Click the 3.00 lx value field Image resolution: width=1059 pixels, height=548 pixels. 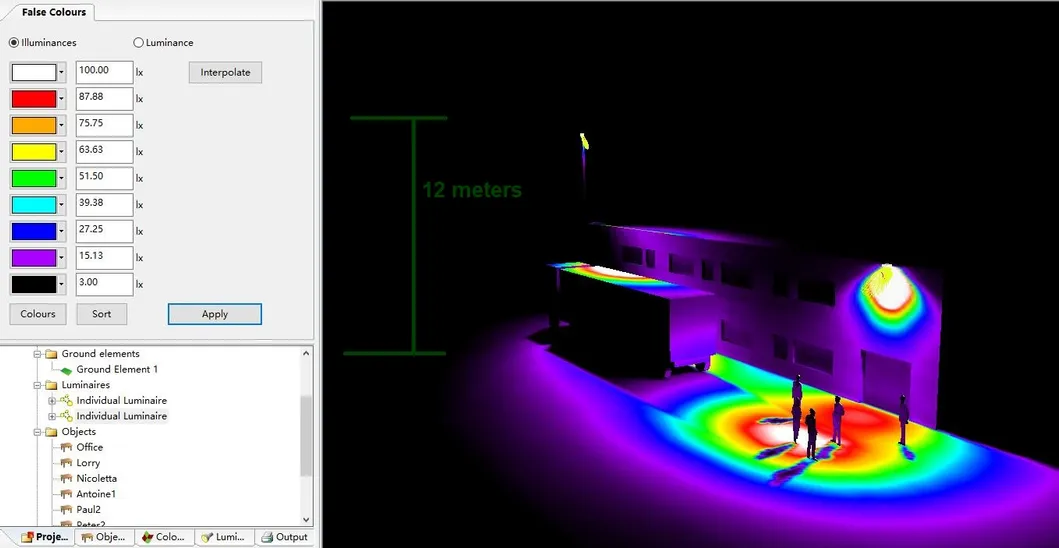[x=104, y=284]
